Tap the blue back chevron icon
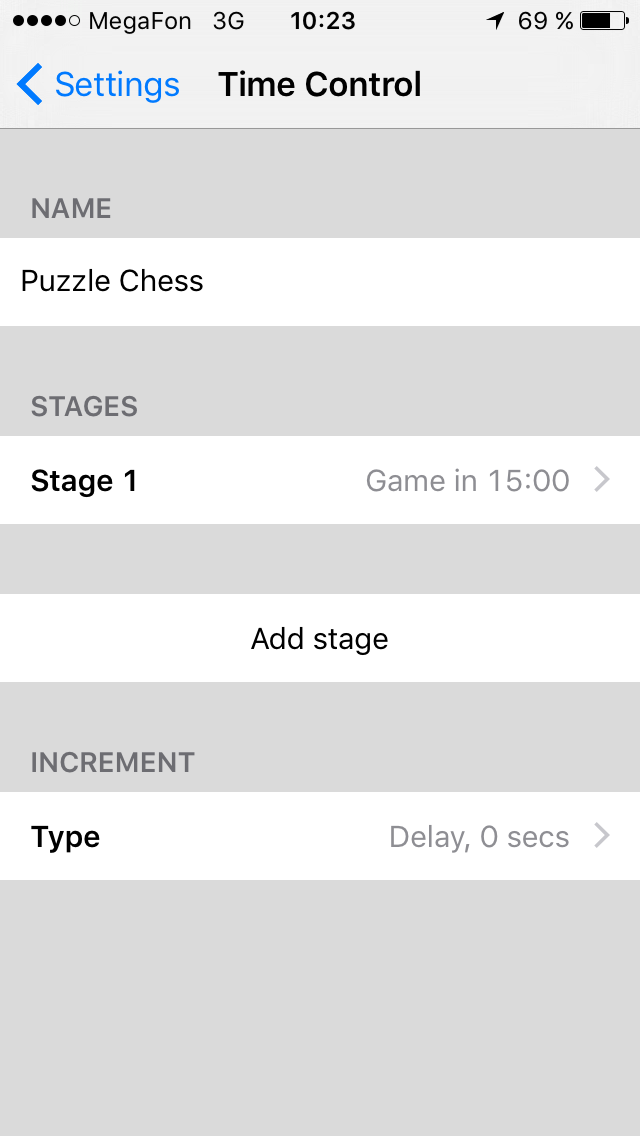Screen dimensions: 640x1136 (30, 85)
